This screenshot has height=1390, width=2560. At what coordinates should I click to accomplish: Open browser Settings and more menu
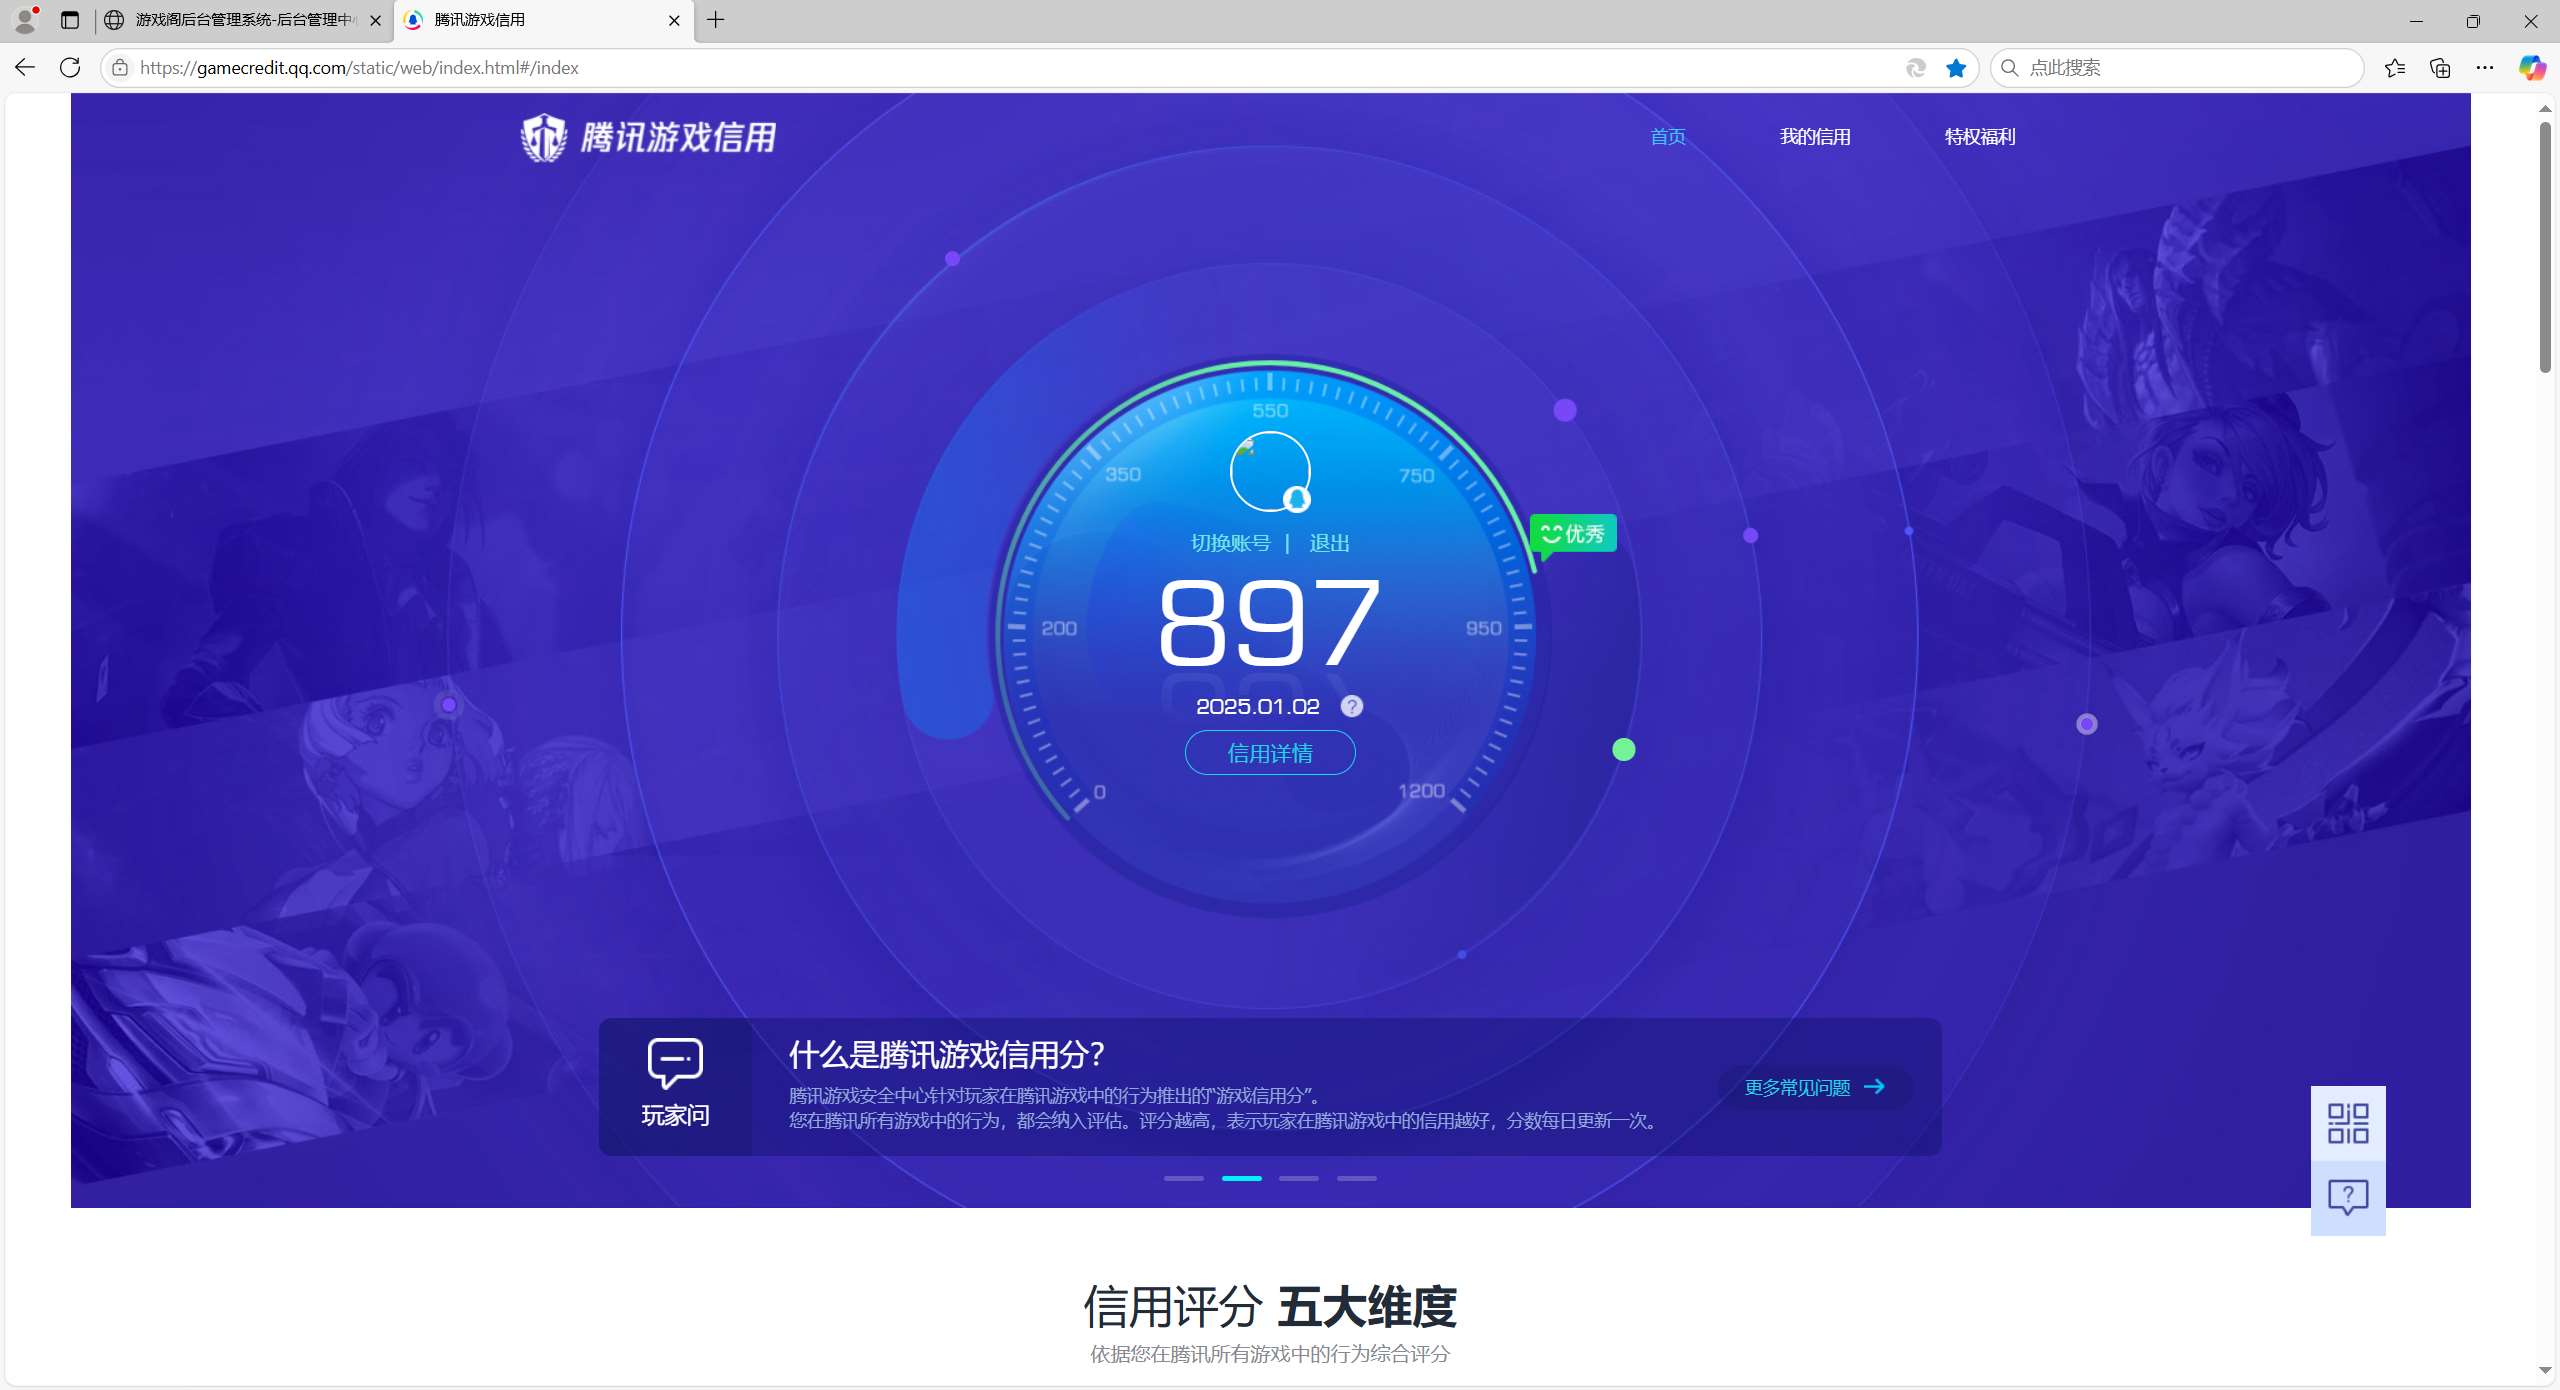tap(2485, 67)
